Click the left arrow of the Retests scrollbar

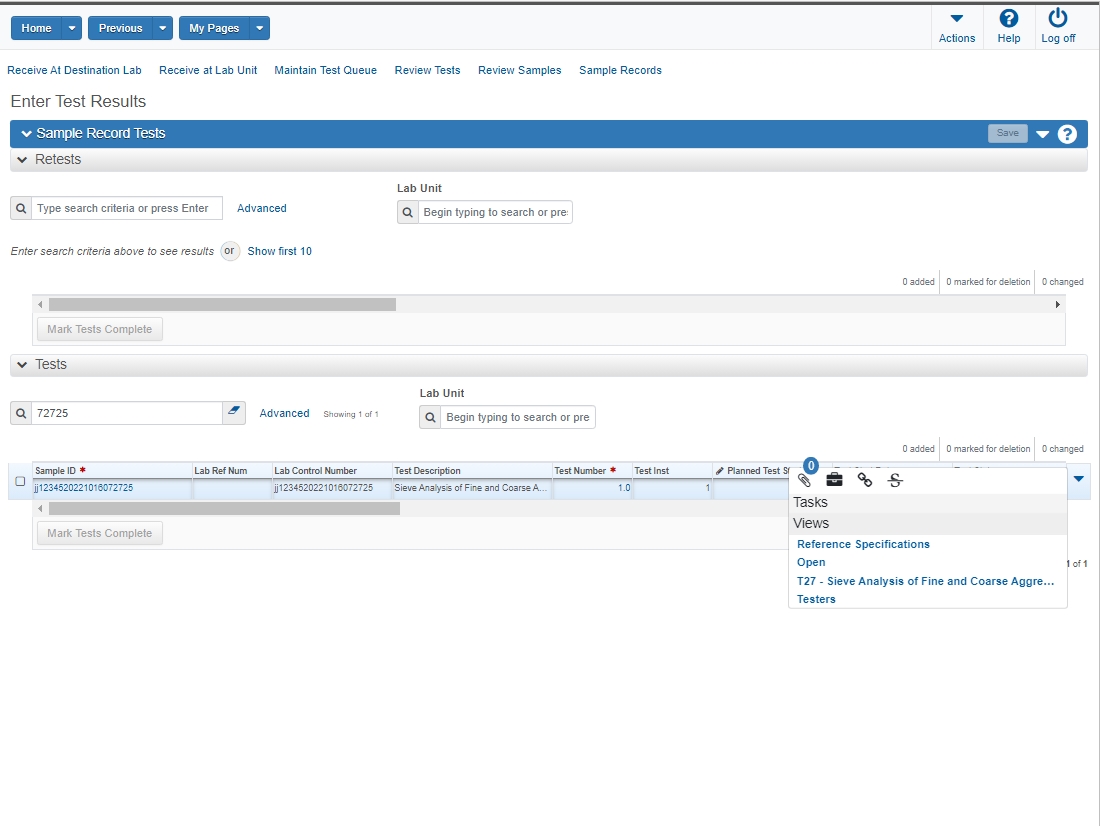tap(40, 305)
